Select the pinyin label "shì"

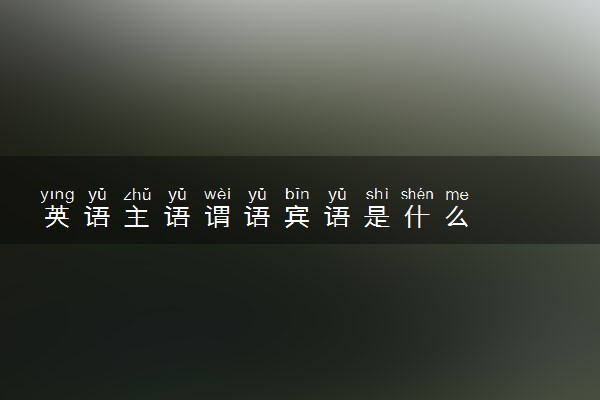[377, 194]
